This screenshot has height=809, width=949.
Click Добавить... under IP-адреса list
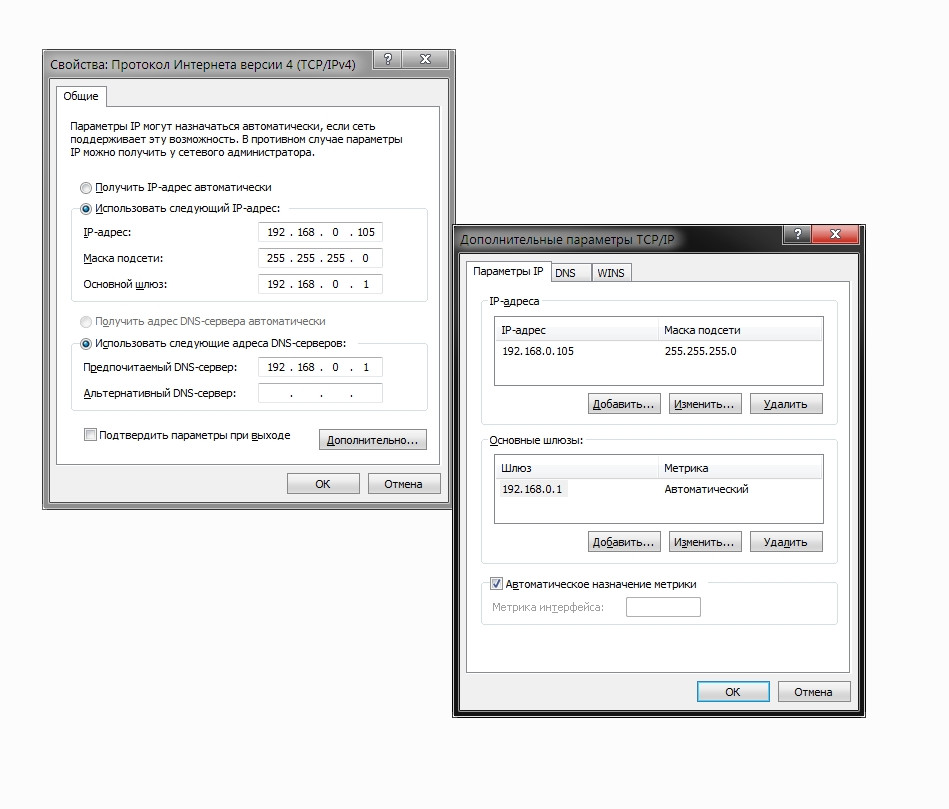624,404
